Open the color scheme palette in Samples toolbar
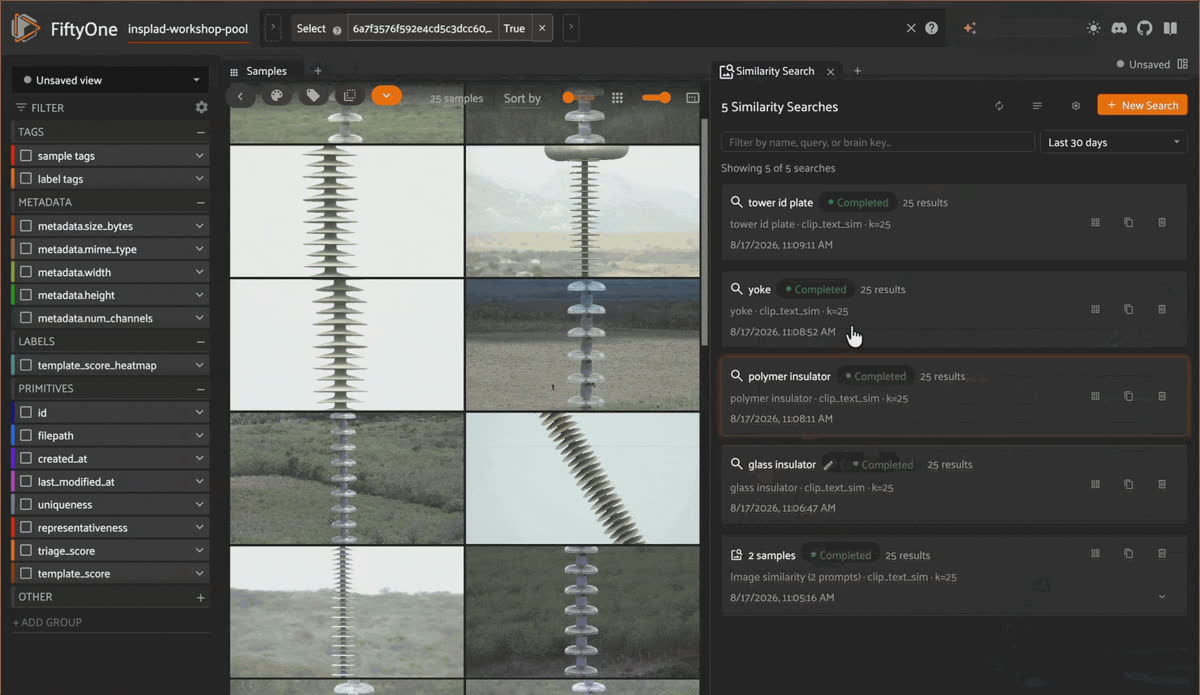The height and width of the screenshot is (695, 1200). click(x=277, y=96)
